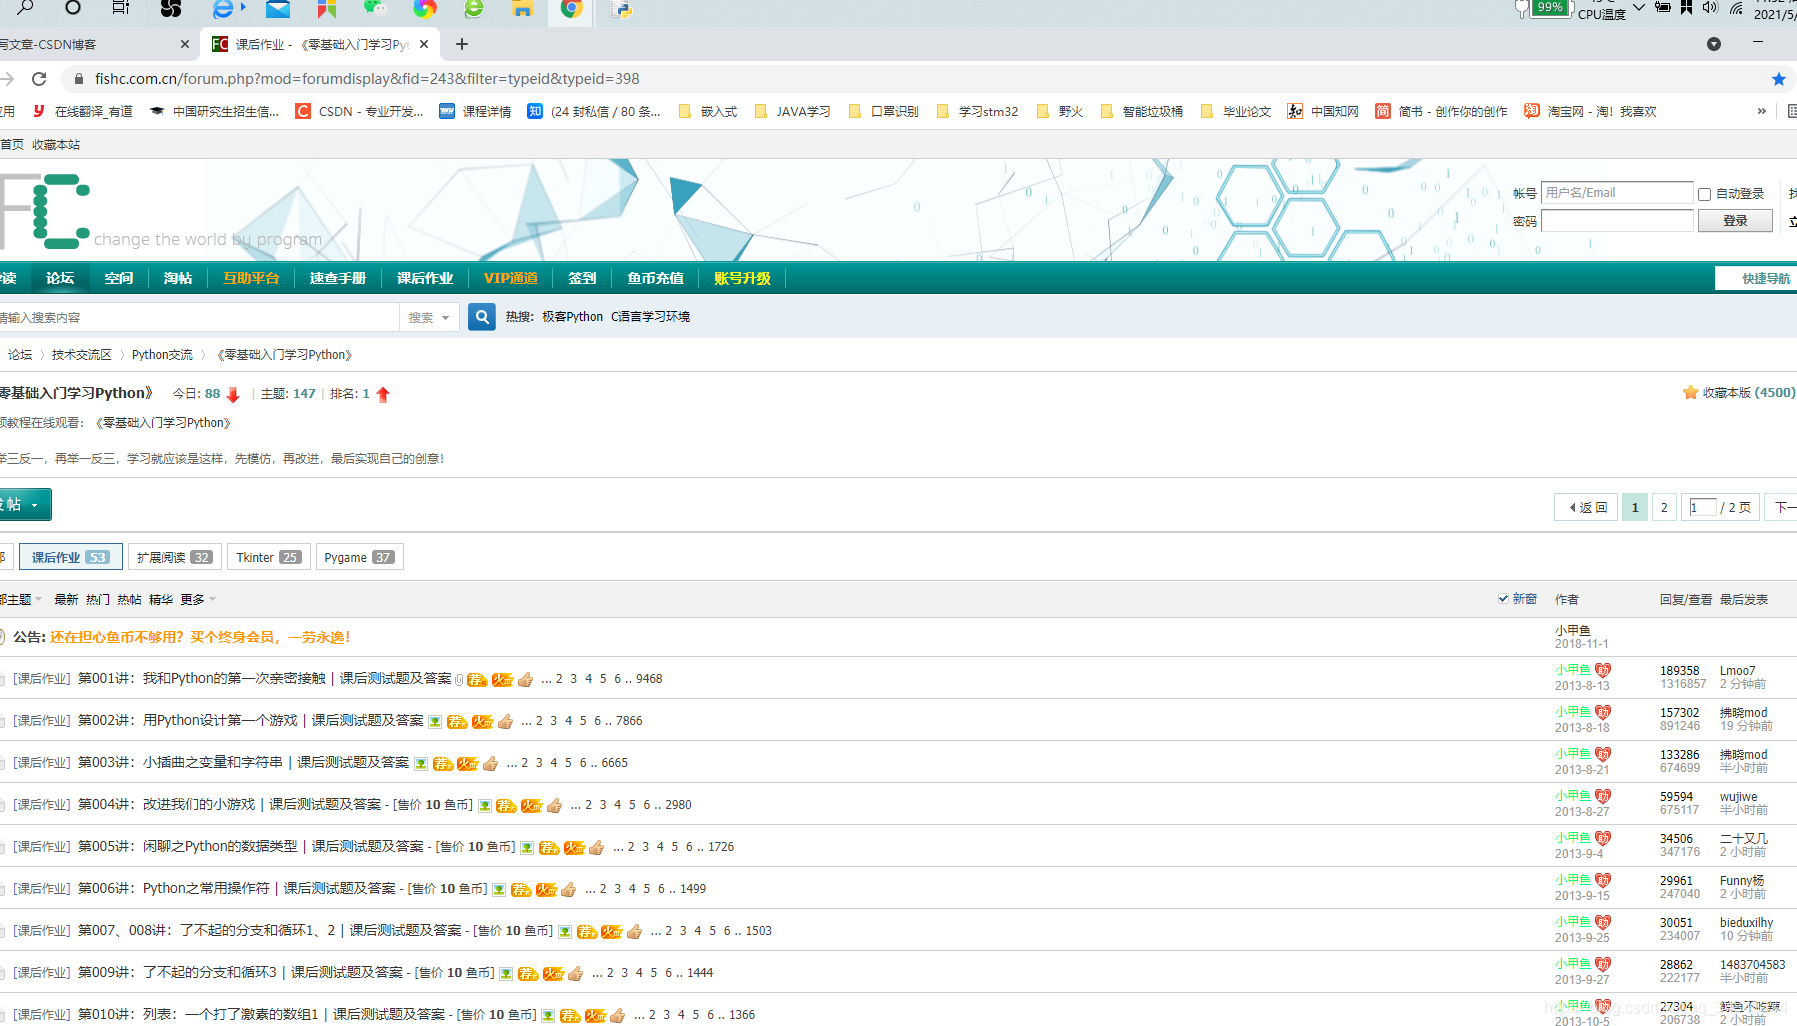Open Chrome reading list panel icon
The height and width of the screenshot is (1026, 1797).
click(x=1792, y=111)
